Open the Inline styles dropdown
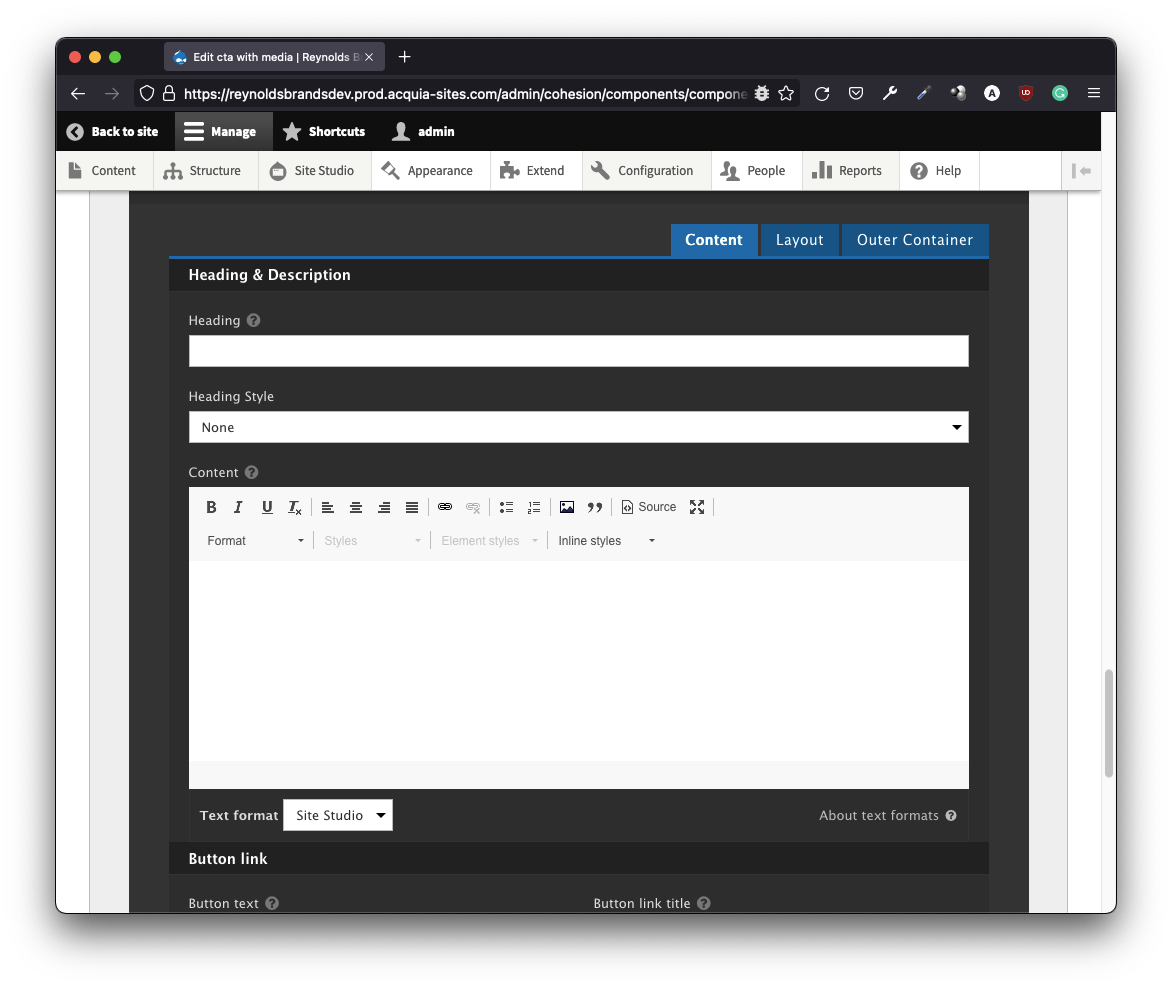 pos(606,541)
